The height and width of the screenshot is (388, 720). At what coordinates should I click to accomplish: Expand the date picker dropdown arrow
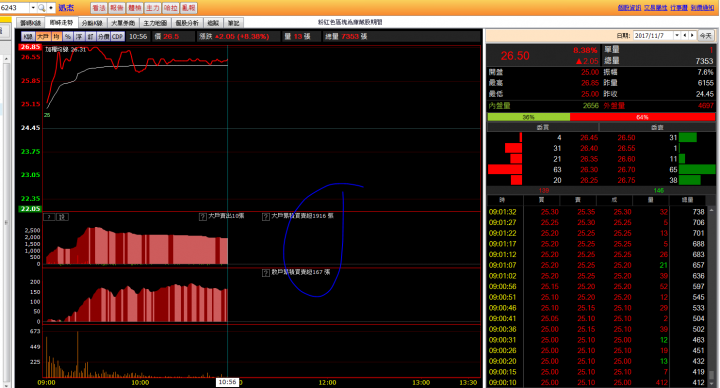677,35
